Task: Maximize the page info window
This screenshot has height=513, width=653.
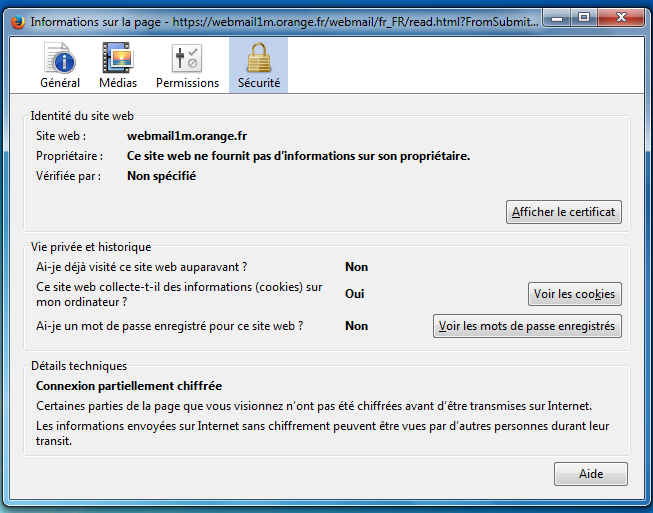Action: 584,18
